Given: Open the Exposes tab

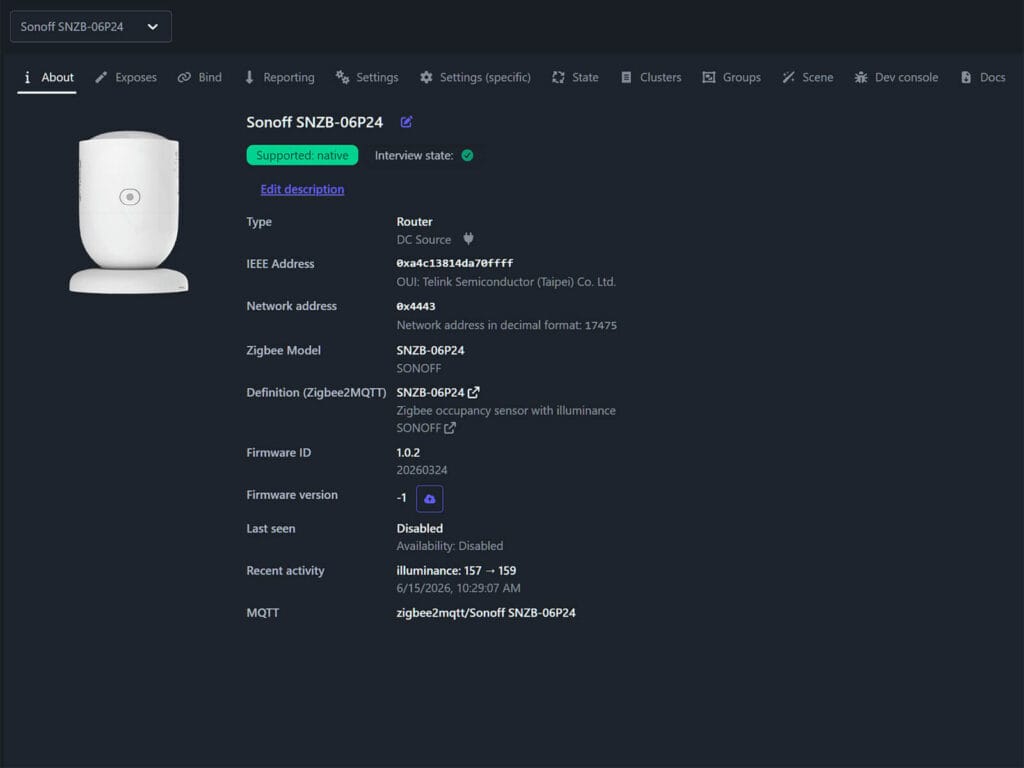Looking at the screenshot, I should click(x=126, y=77).
